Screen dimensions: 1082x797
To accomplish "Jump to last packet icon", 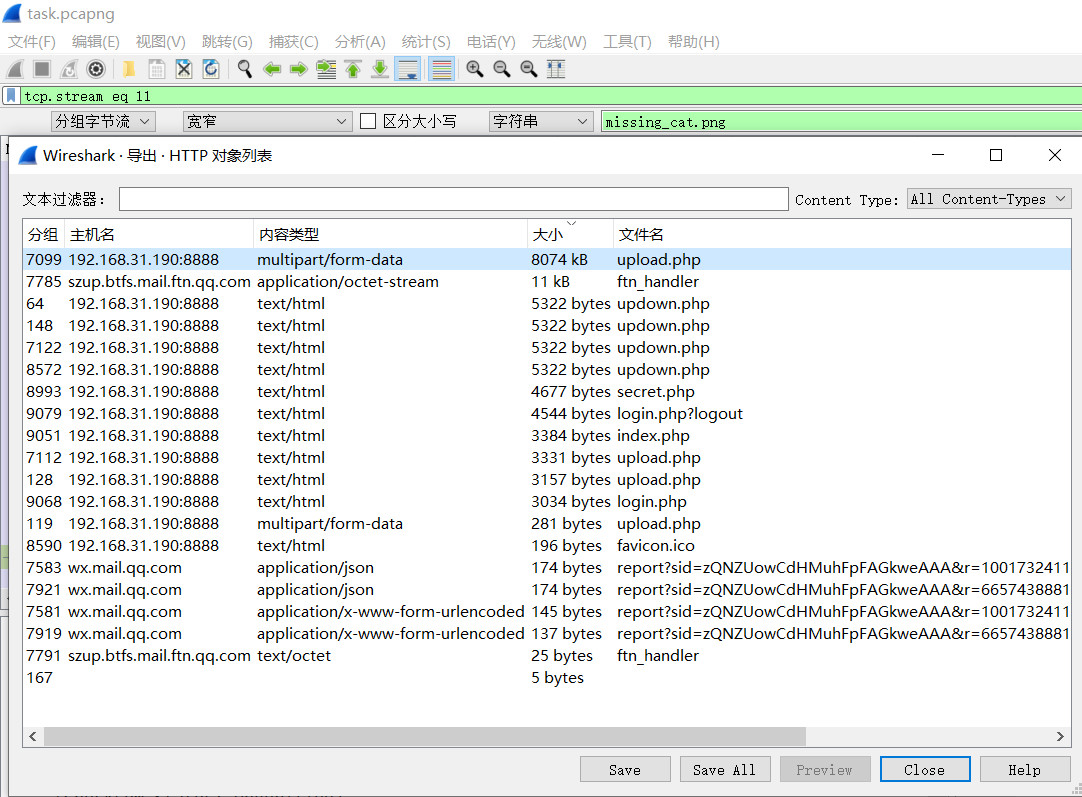I will click(380, 69).
